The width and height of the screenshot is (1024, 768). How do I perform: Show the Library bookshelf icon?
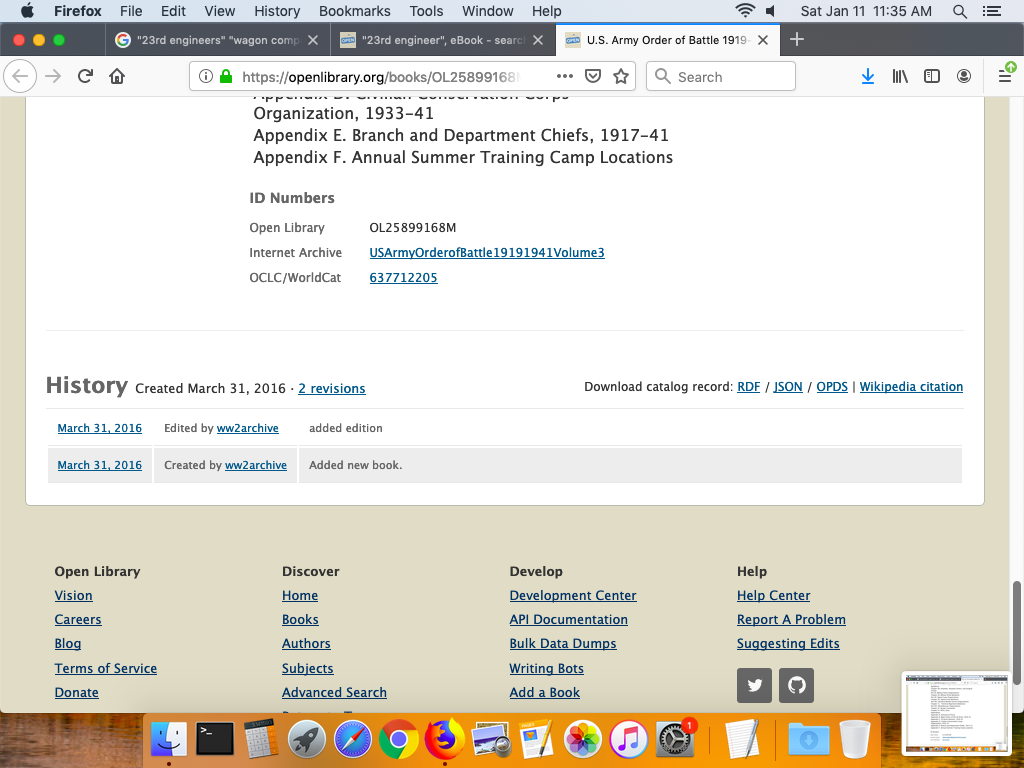click(900, 77)
